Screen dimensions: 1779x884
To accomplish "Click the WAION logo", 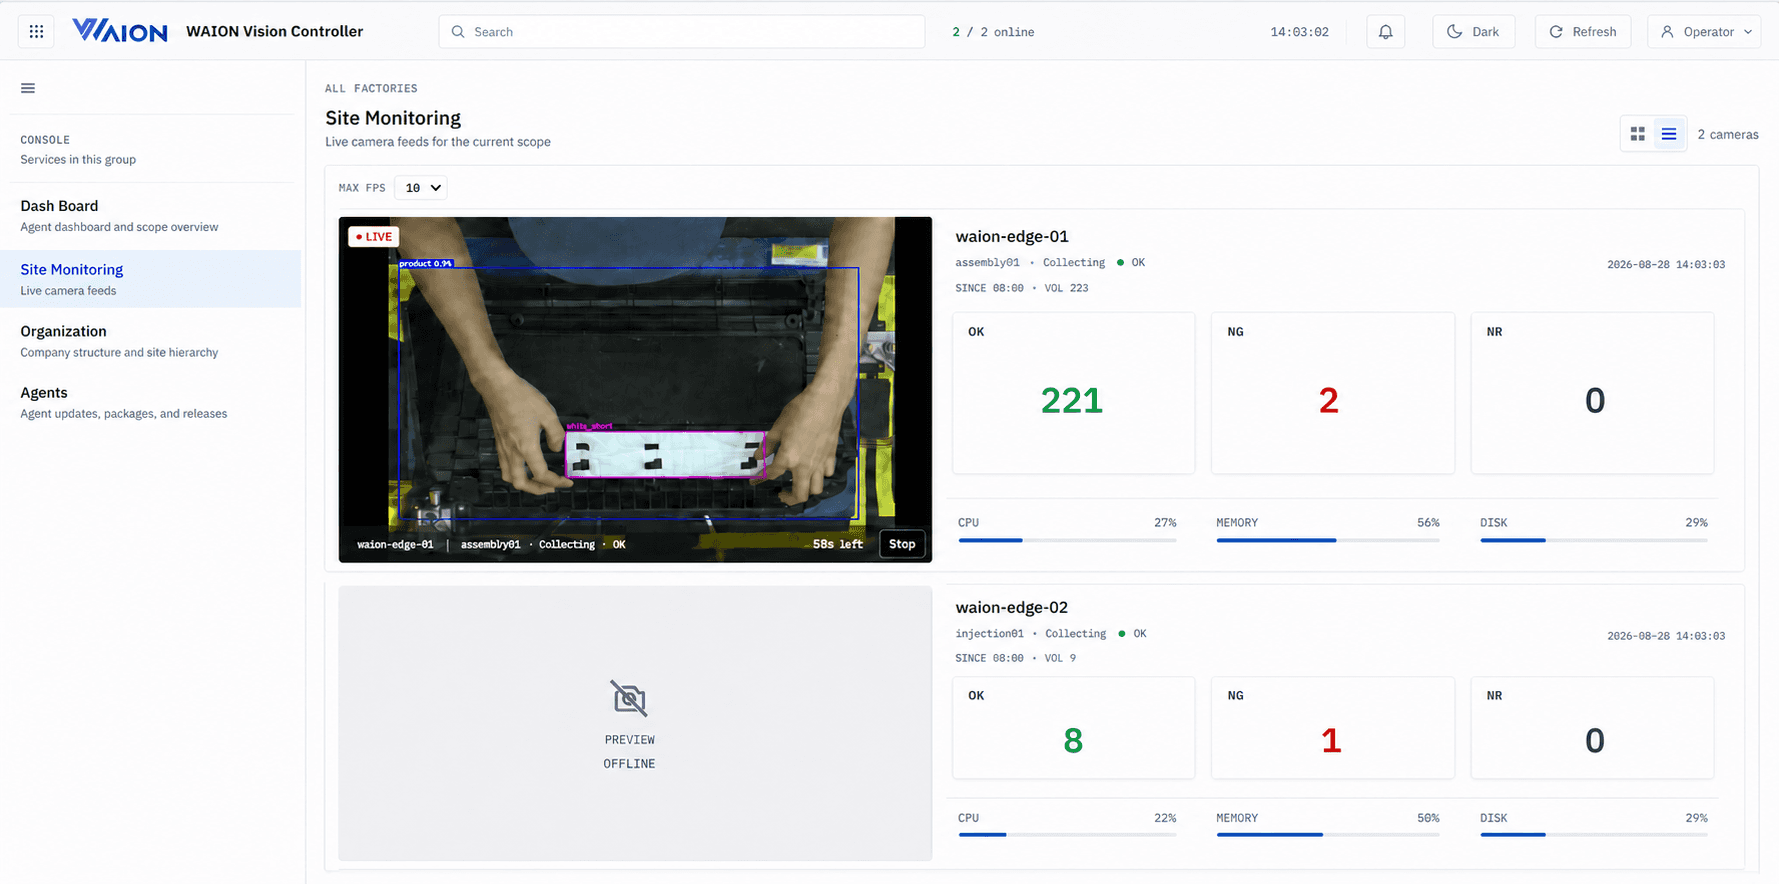I will pyautogui.click(x=120, y=31).
